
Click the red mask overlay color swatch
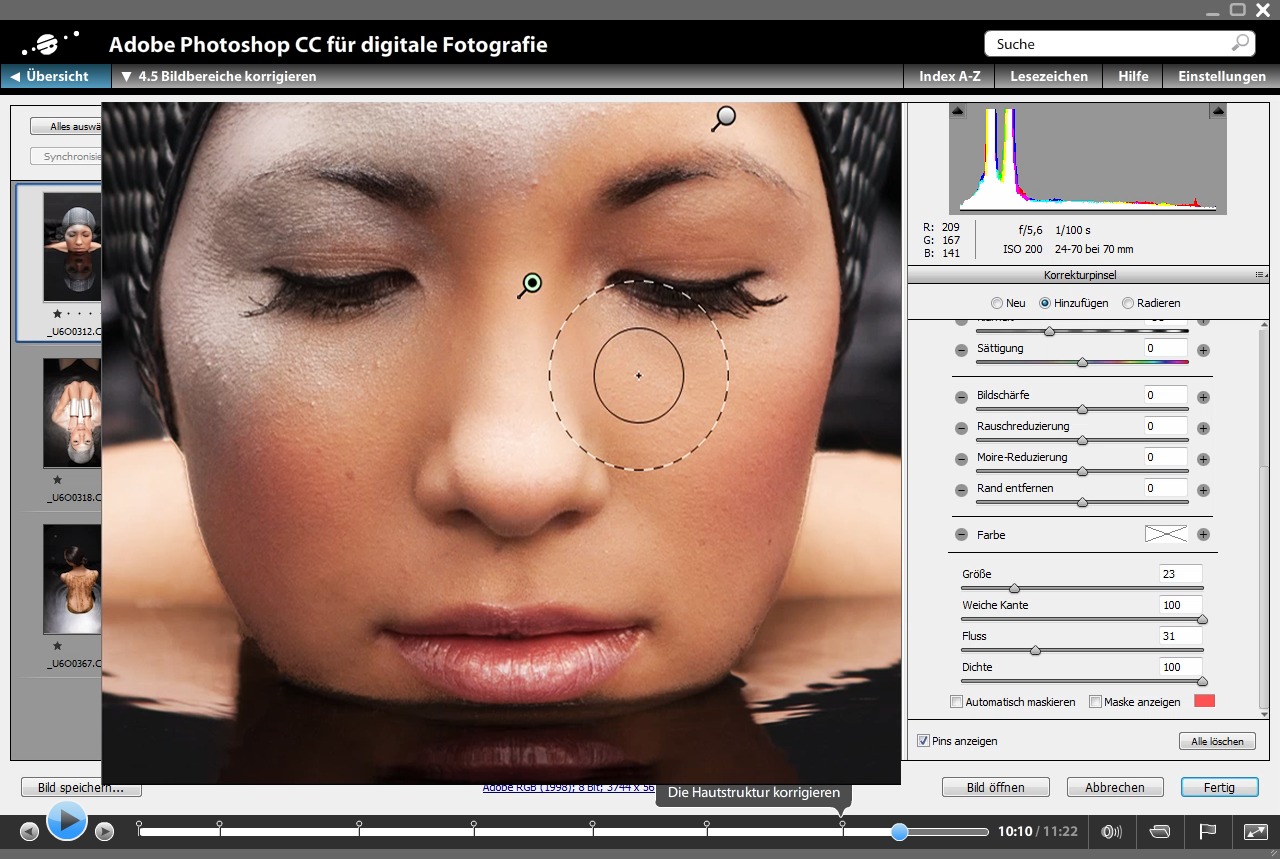pyautogui.click(x=1204, y=701)
